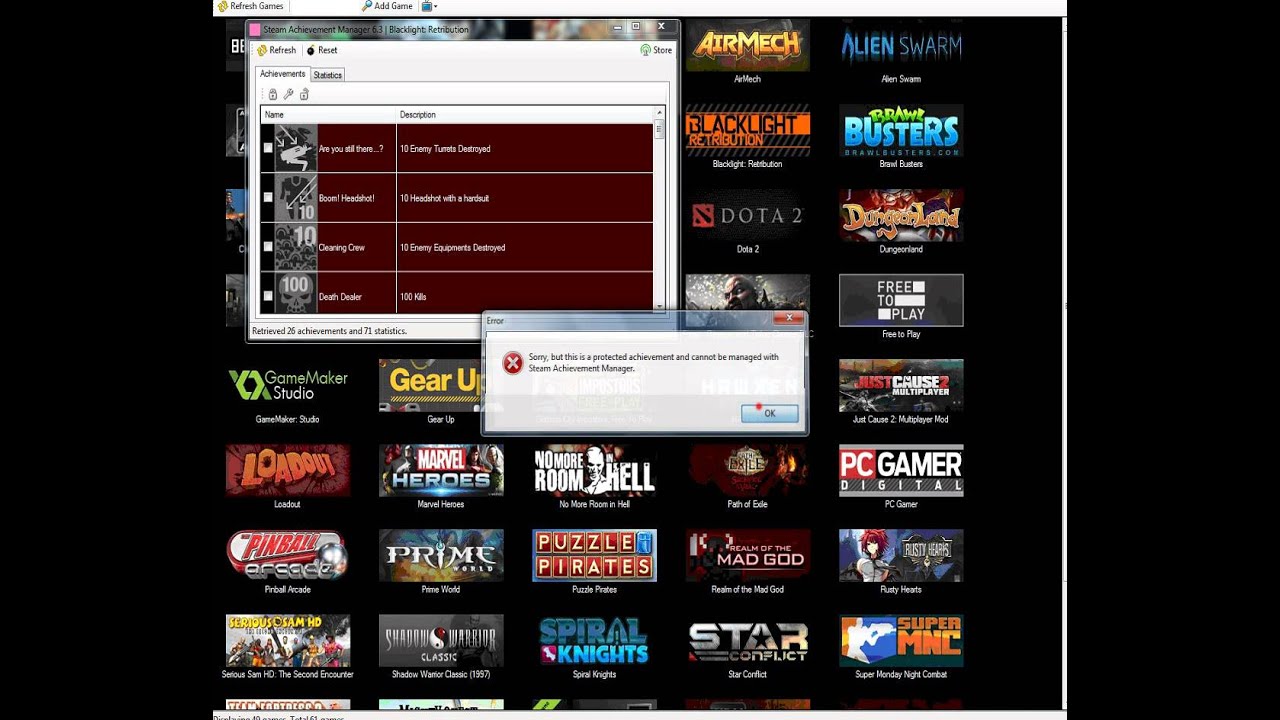Select the '100 Kills' description text
Viewport: 1280px width, 720px height.
(x=414, y=297)
